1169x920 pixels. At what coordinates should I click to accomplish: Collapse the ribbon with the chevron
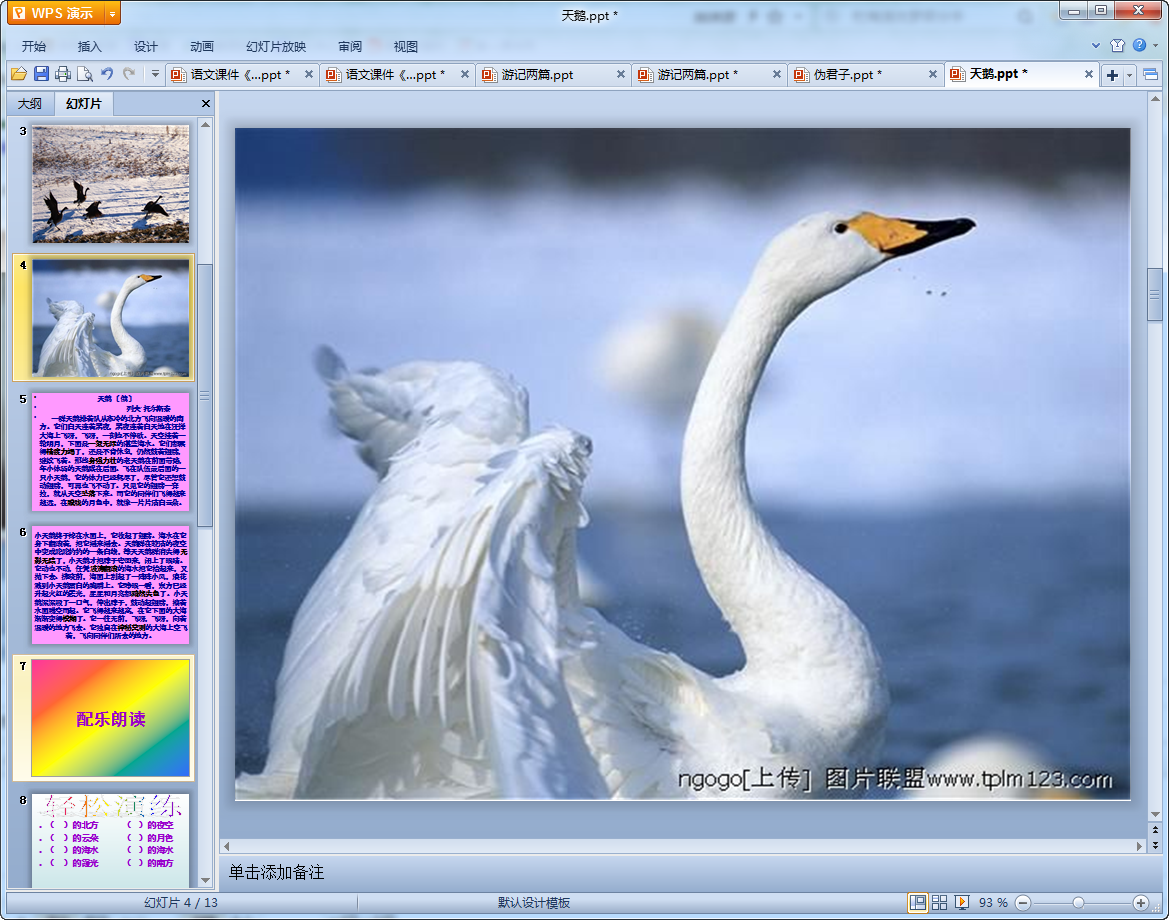pos(1098,46)
